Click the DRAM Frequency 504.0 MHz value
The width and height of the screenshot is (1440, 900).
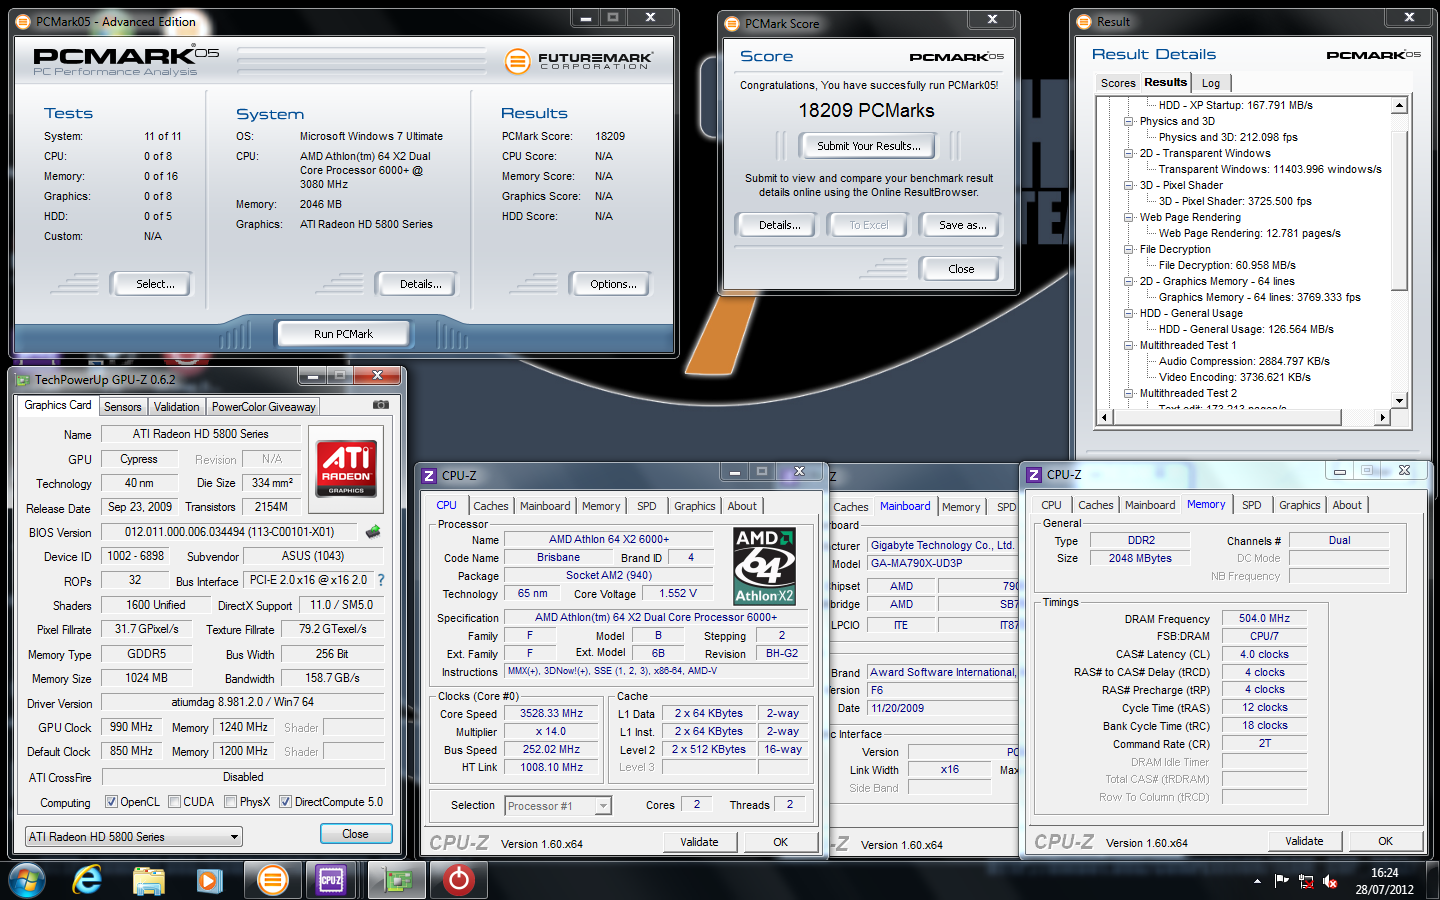1264,618
